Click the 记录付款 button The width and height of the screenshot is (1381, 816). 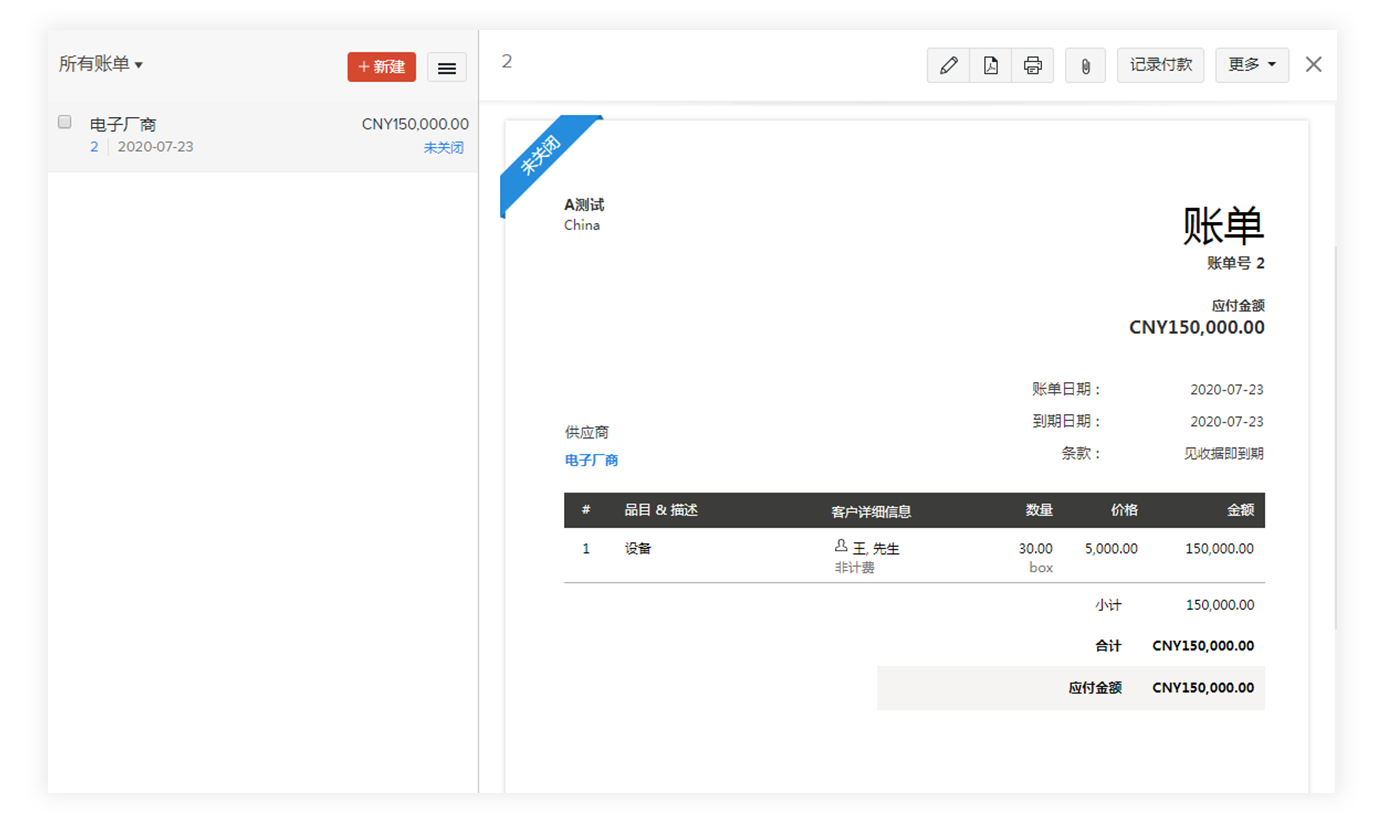(x=1160, y=65)
